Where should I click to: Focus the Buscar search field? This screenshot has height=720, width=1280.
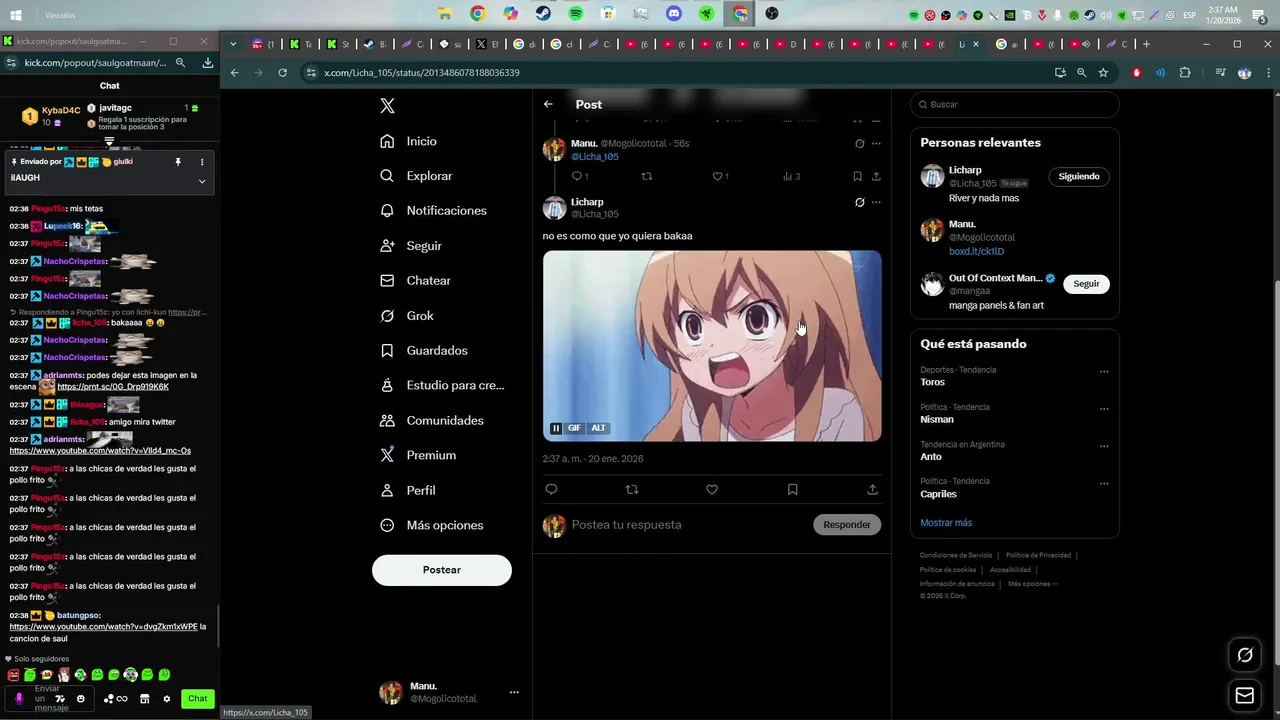pyautogui.click(x=1014, y=104)
